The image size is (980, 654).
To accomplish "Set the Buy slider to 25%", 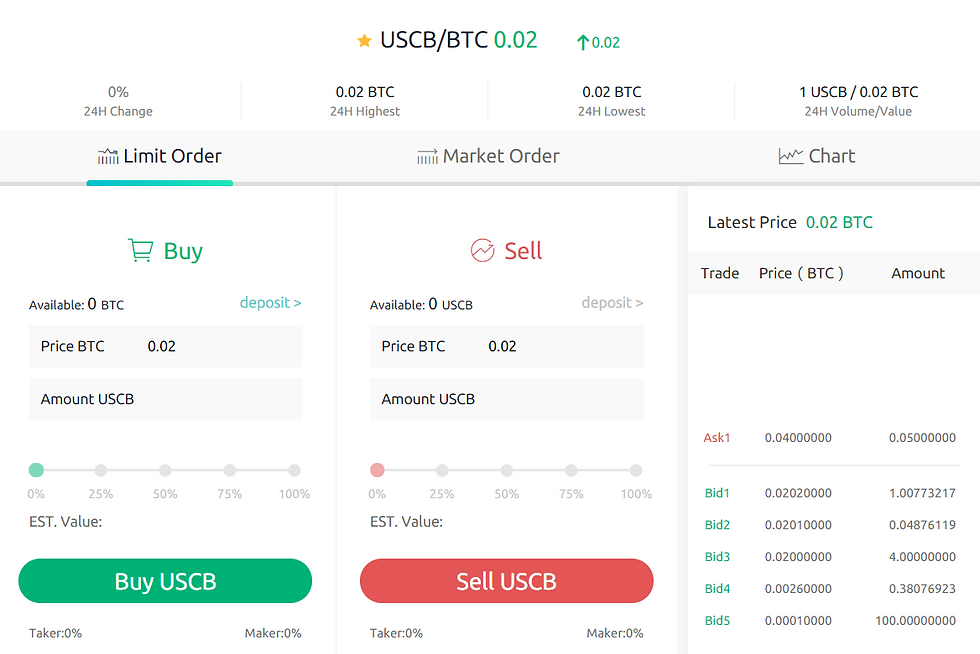I will pyautogui.click(x=100, y=470).
